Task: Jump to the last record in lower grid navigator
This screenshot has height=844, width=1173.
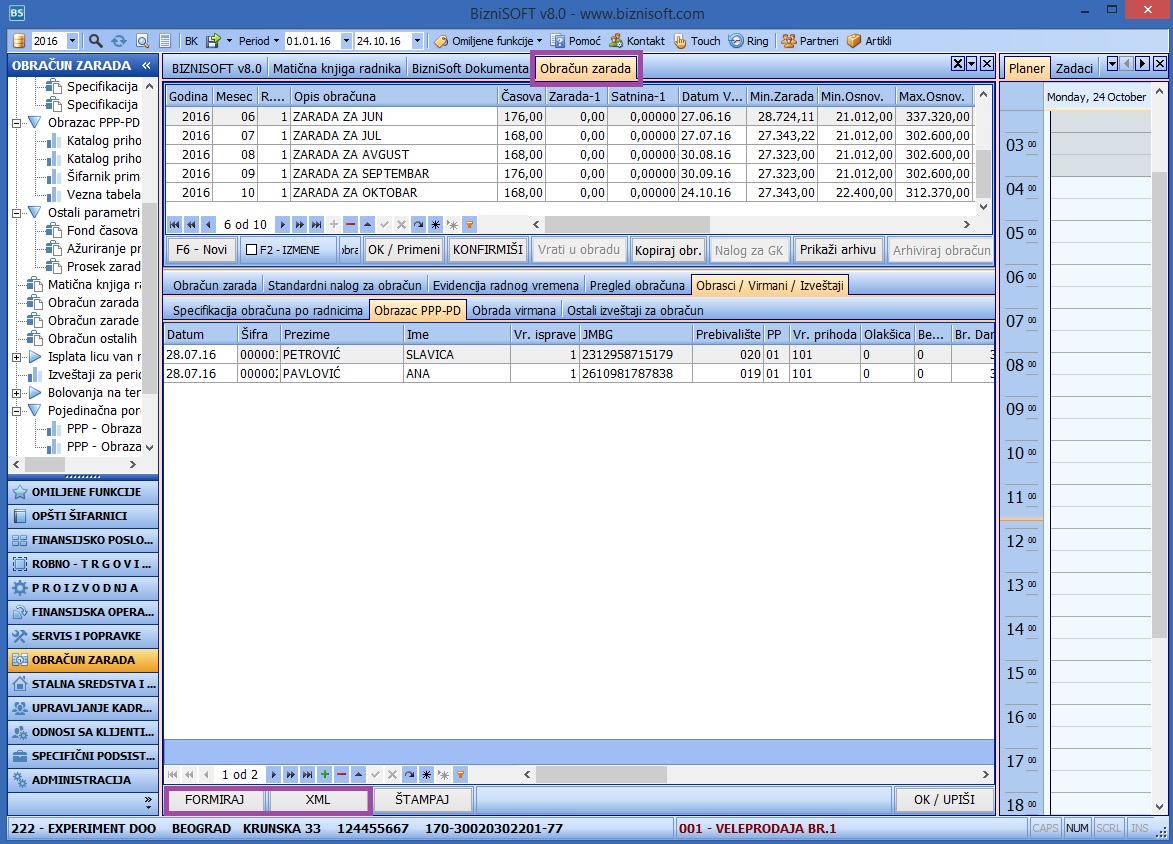Action: coord(307,774)
